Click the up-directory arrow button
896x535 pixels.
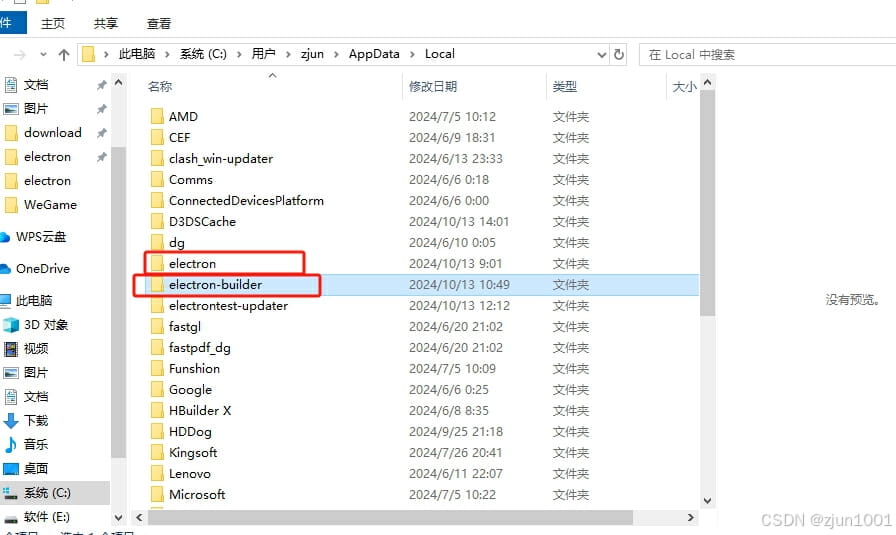click(x=64, y=55)
